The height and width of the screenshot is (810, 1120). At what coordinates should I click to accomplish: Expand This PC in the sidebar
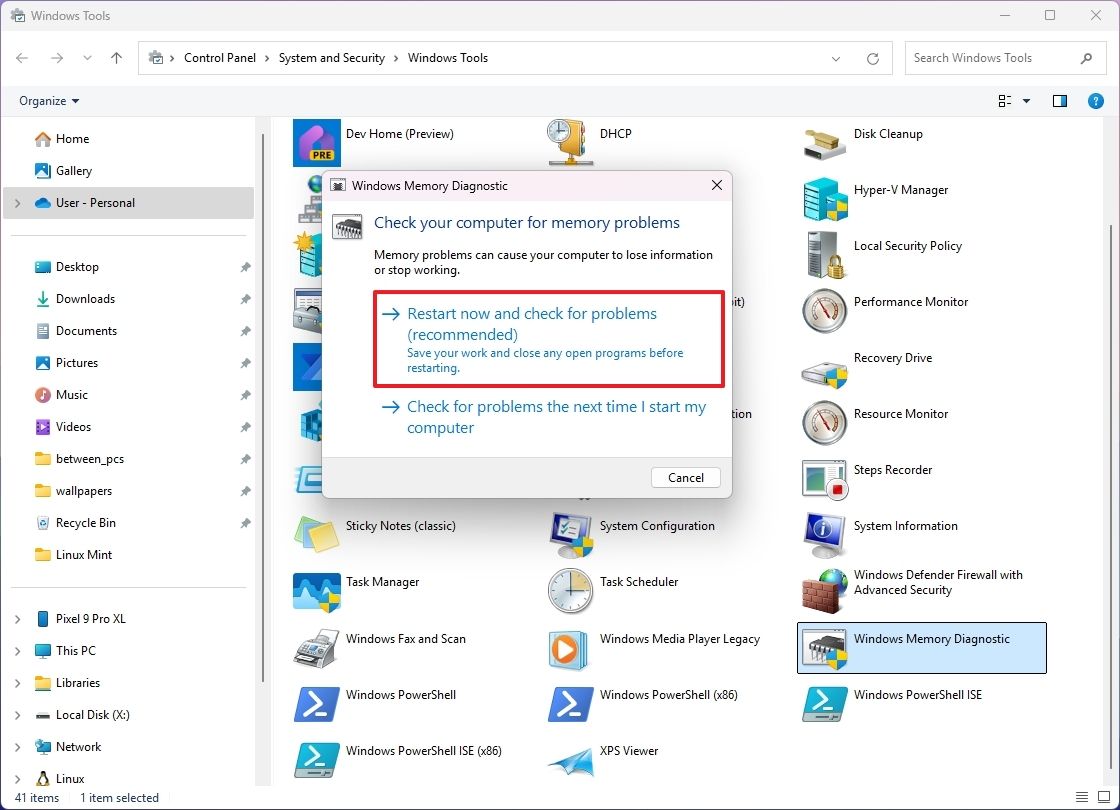pos(17,650)
